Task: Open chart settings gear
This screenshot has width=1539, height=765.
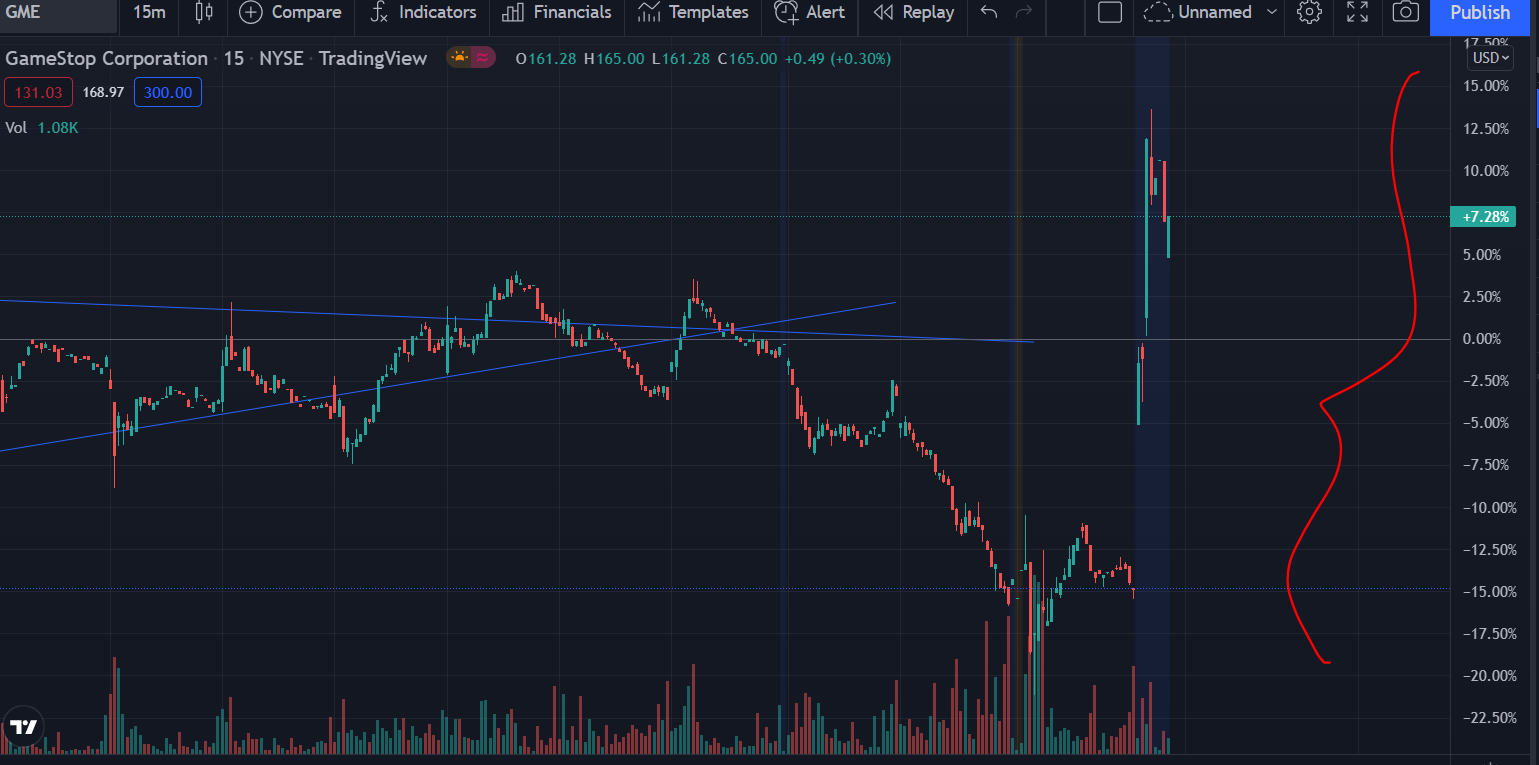Action: point(1309,12)
